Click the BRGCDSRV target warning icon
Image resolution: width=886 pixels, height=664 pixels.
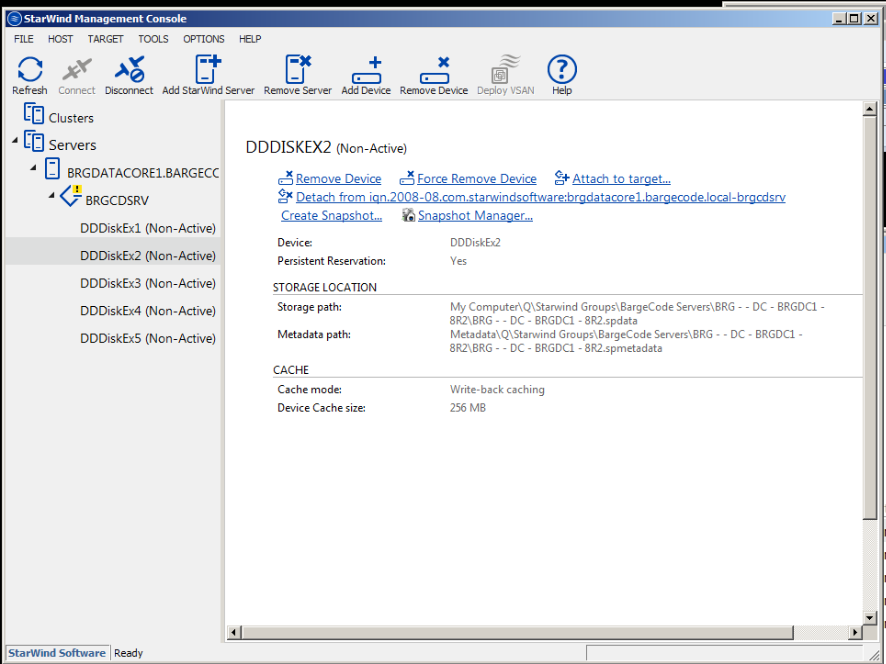coord(72,196)
